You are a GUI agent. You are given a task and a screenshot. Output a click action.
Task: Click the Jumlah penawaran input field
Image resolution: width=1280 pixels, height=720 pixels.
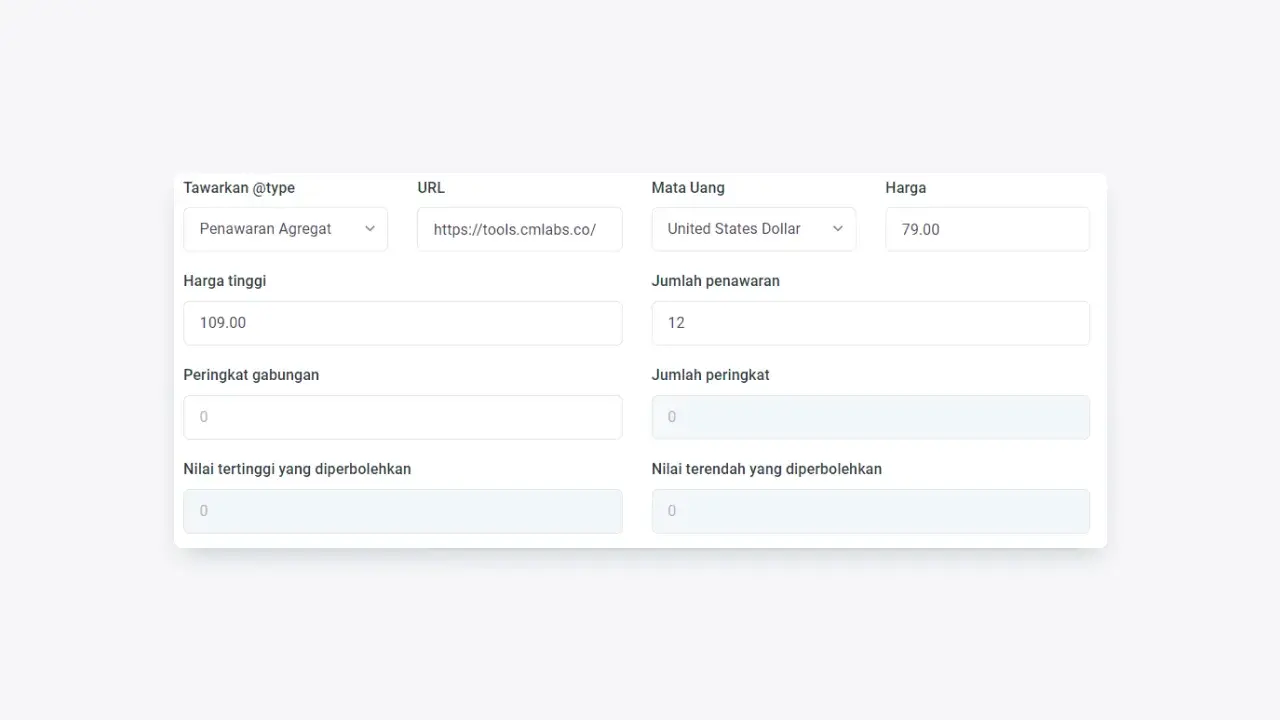pos(870,323)
